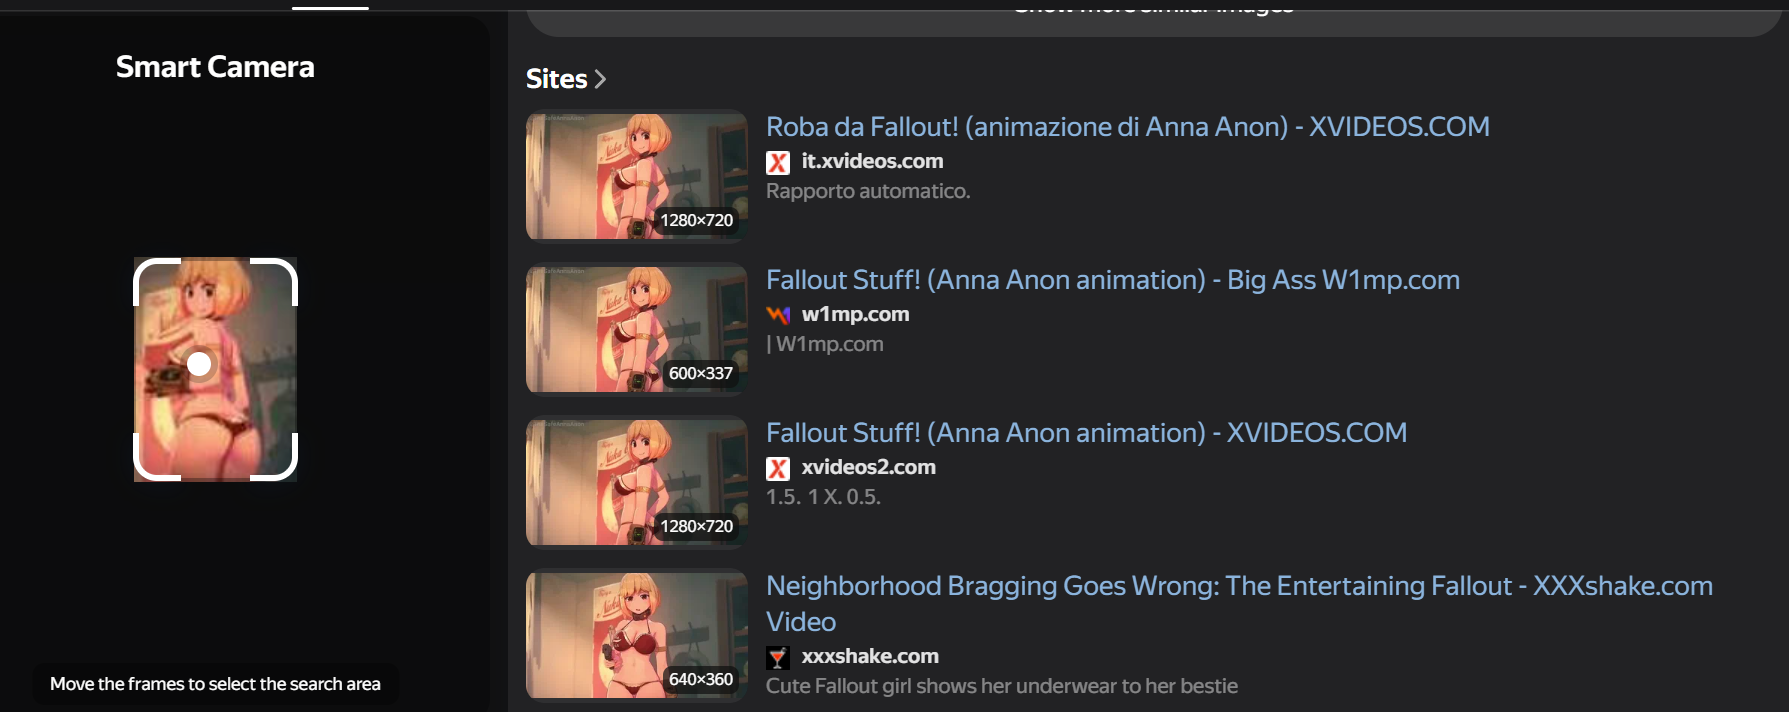Click the 640×360 size label
The height and width of the screenshot is (712, 1789).
coord(701,679)
